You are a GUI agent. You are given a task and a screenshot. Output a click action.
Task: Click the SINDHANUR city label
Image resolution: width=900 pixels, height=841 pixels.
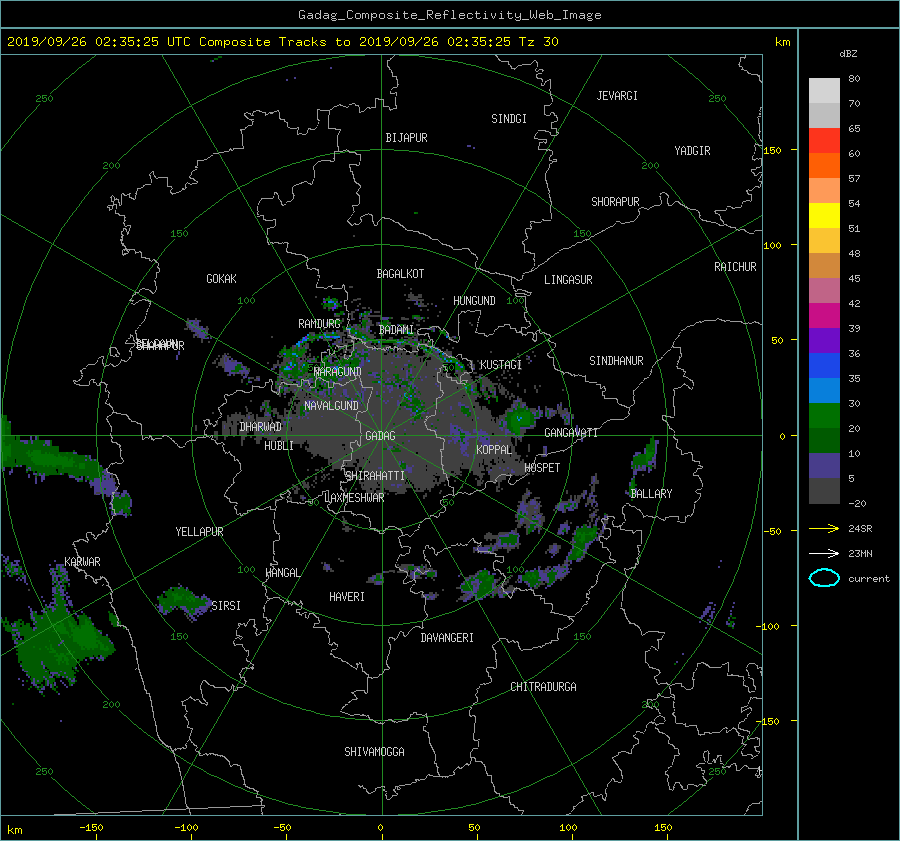click(616, 361)
